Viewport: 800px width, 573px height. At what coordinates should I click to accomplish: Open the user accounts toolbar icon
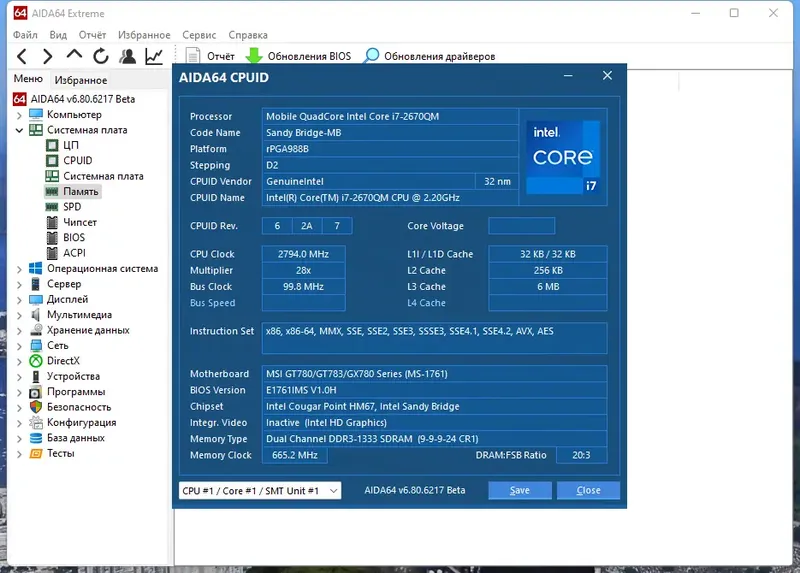(128, 56)
